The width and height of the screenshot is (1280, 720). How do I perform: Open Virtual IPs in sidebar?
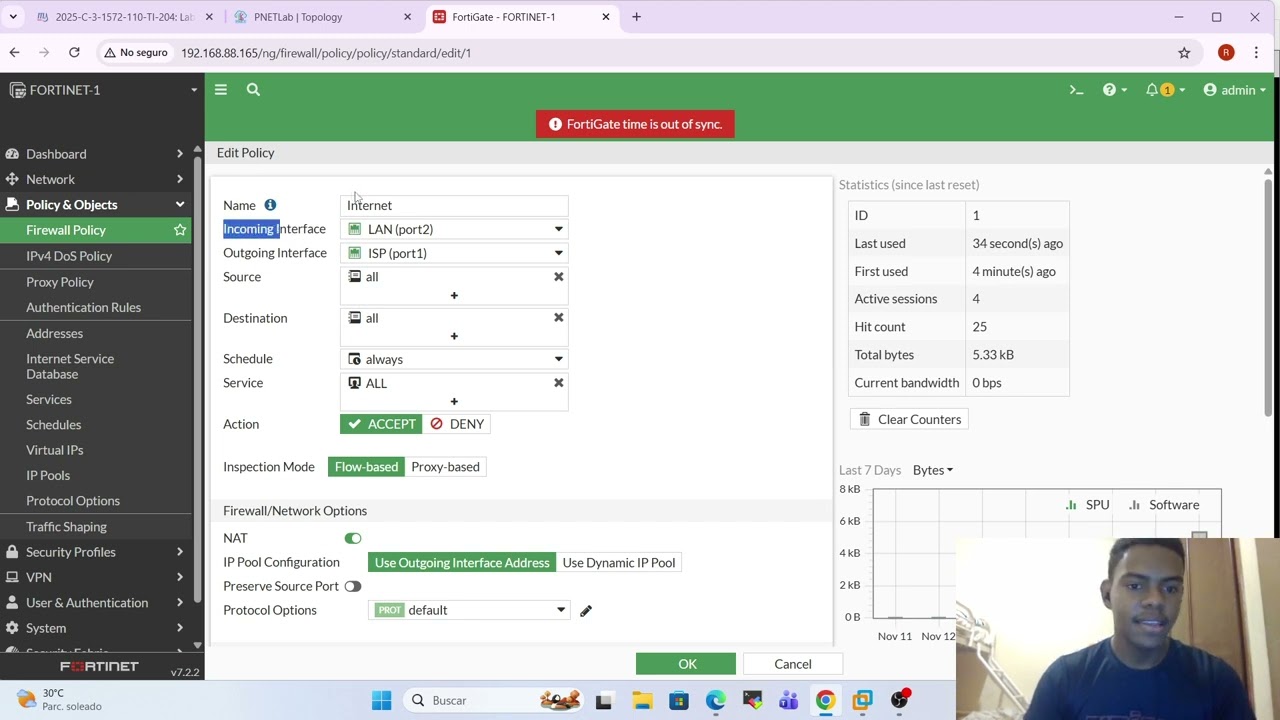coord(54,450)
